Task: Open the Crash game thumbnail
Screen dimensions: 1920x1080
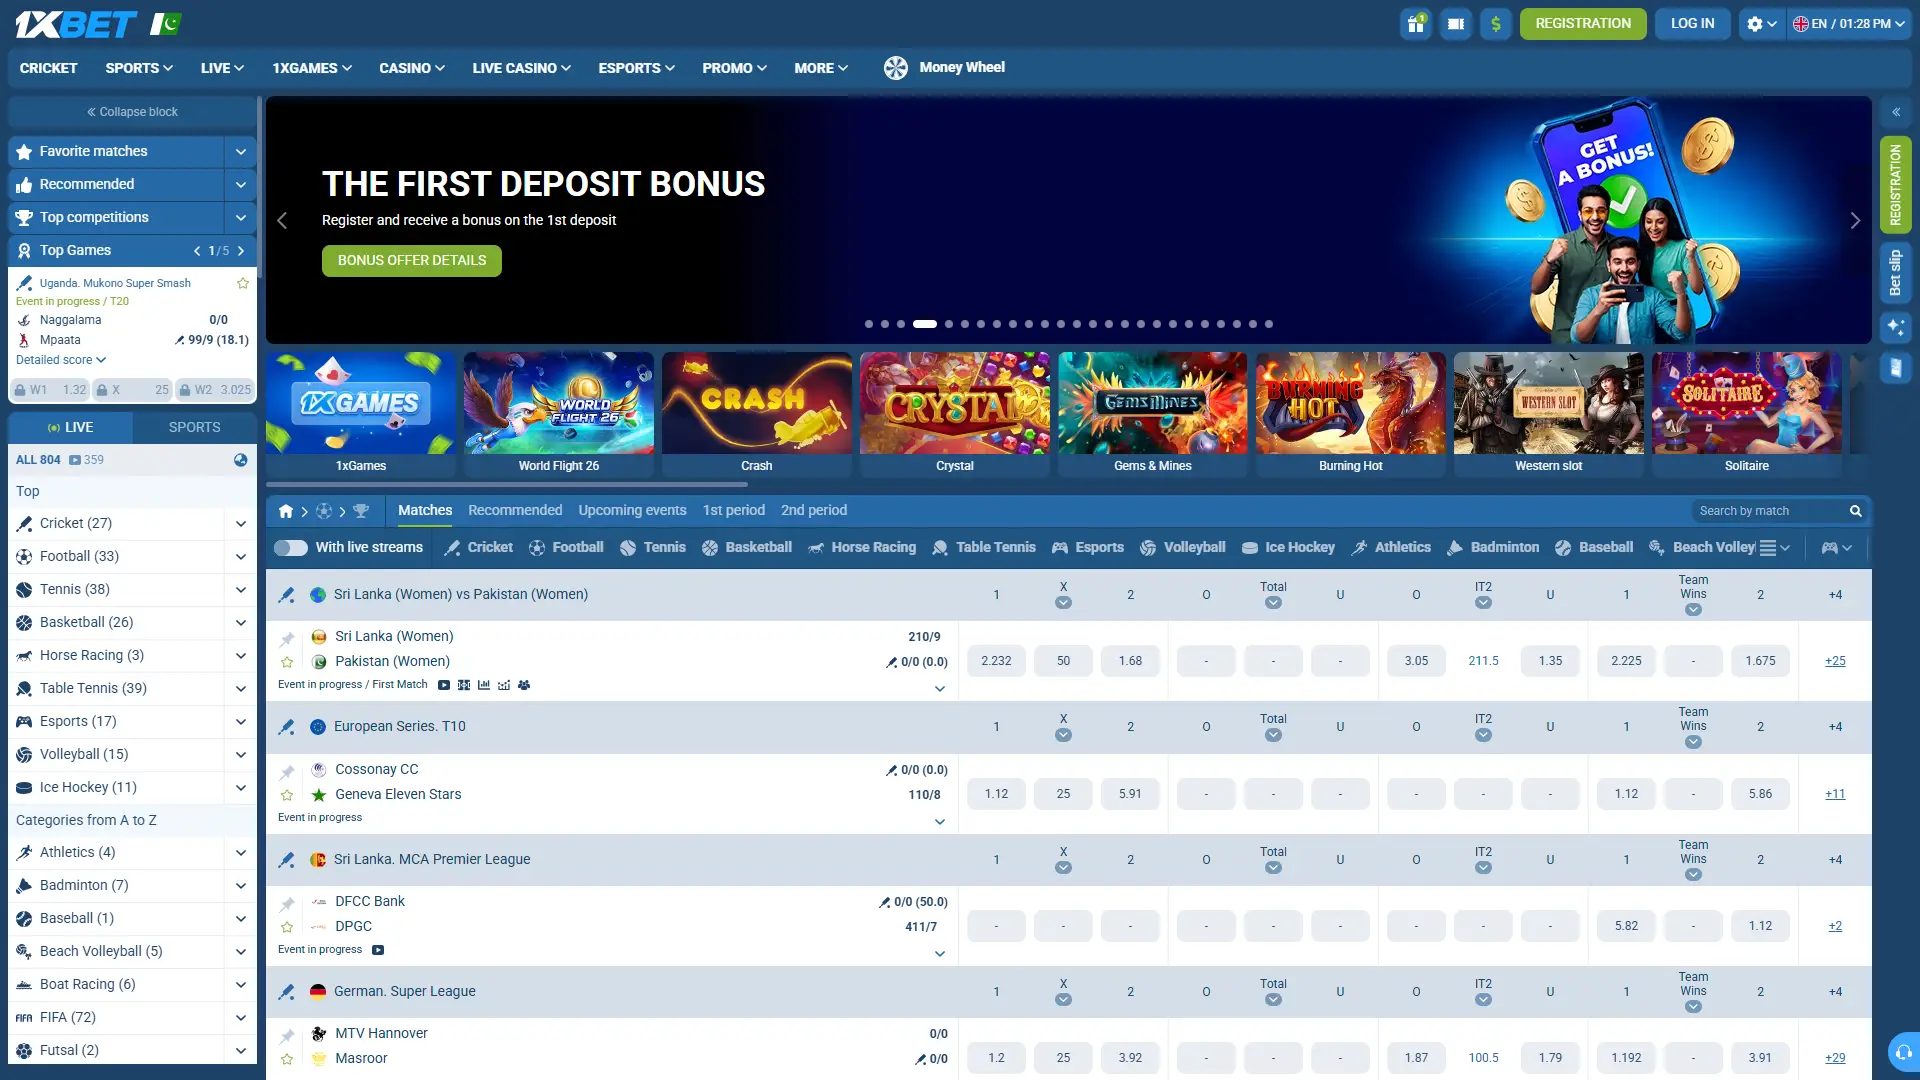Action: (757, 414)
